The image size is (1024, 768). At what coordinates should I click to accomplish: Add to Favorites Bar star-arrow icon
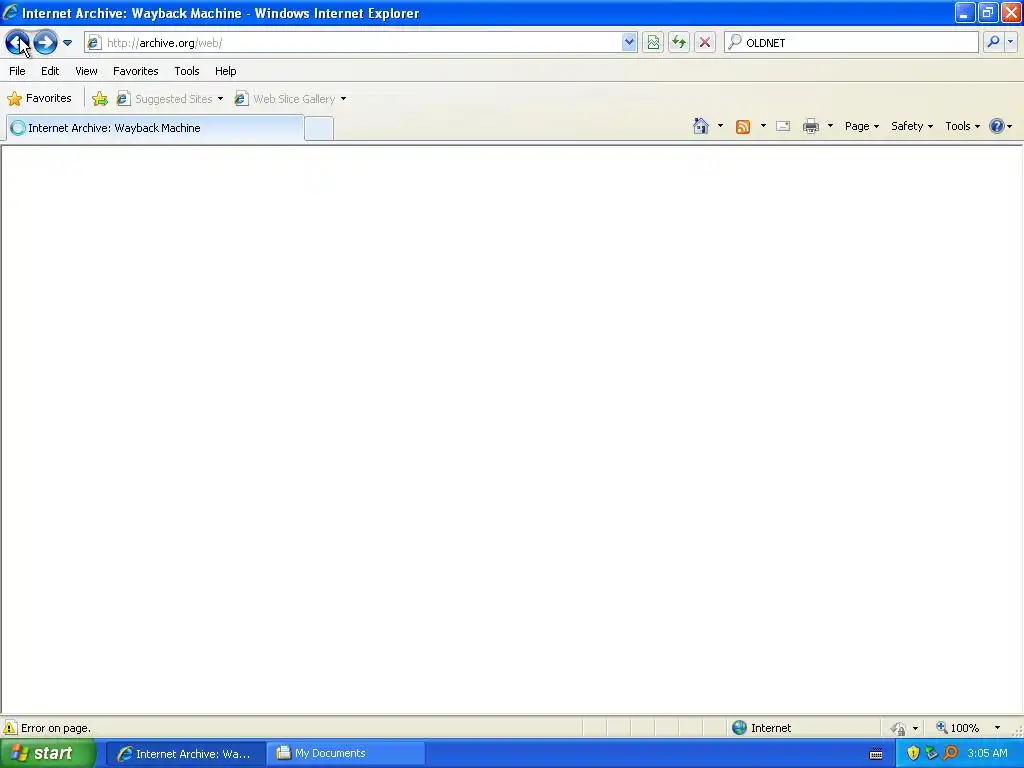click(100, 99)
